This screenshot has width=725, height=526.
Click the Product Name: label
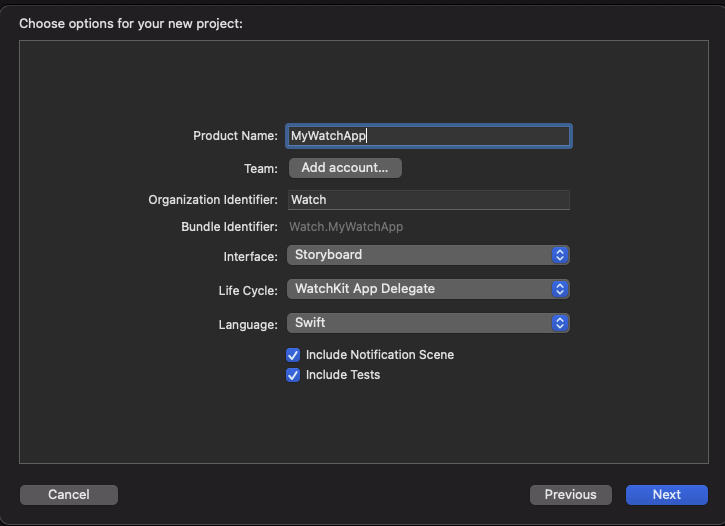pyautogui.click(x=235, y=136)
